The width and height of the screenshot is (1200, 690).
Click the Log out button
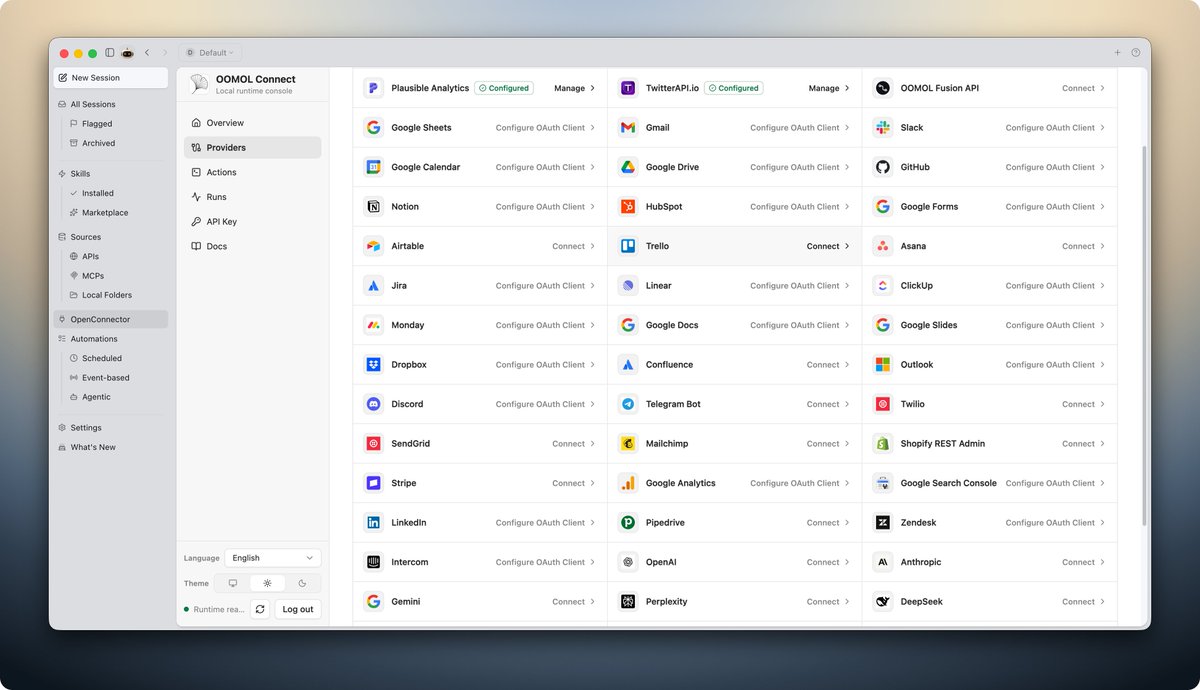click(298, 609)
